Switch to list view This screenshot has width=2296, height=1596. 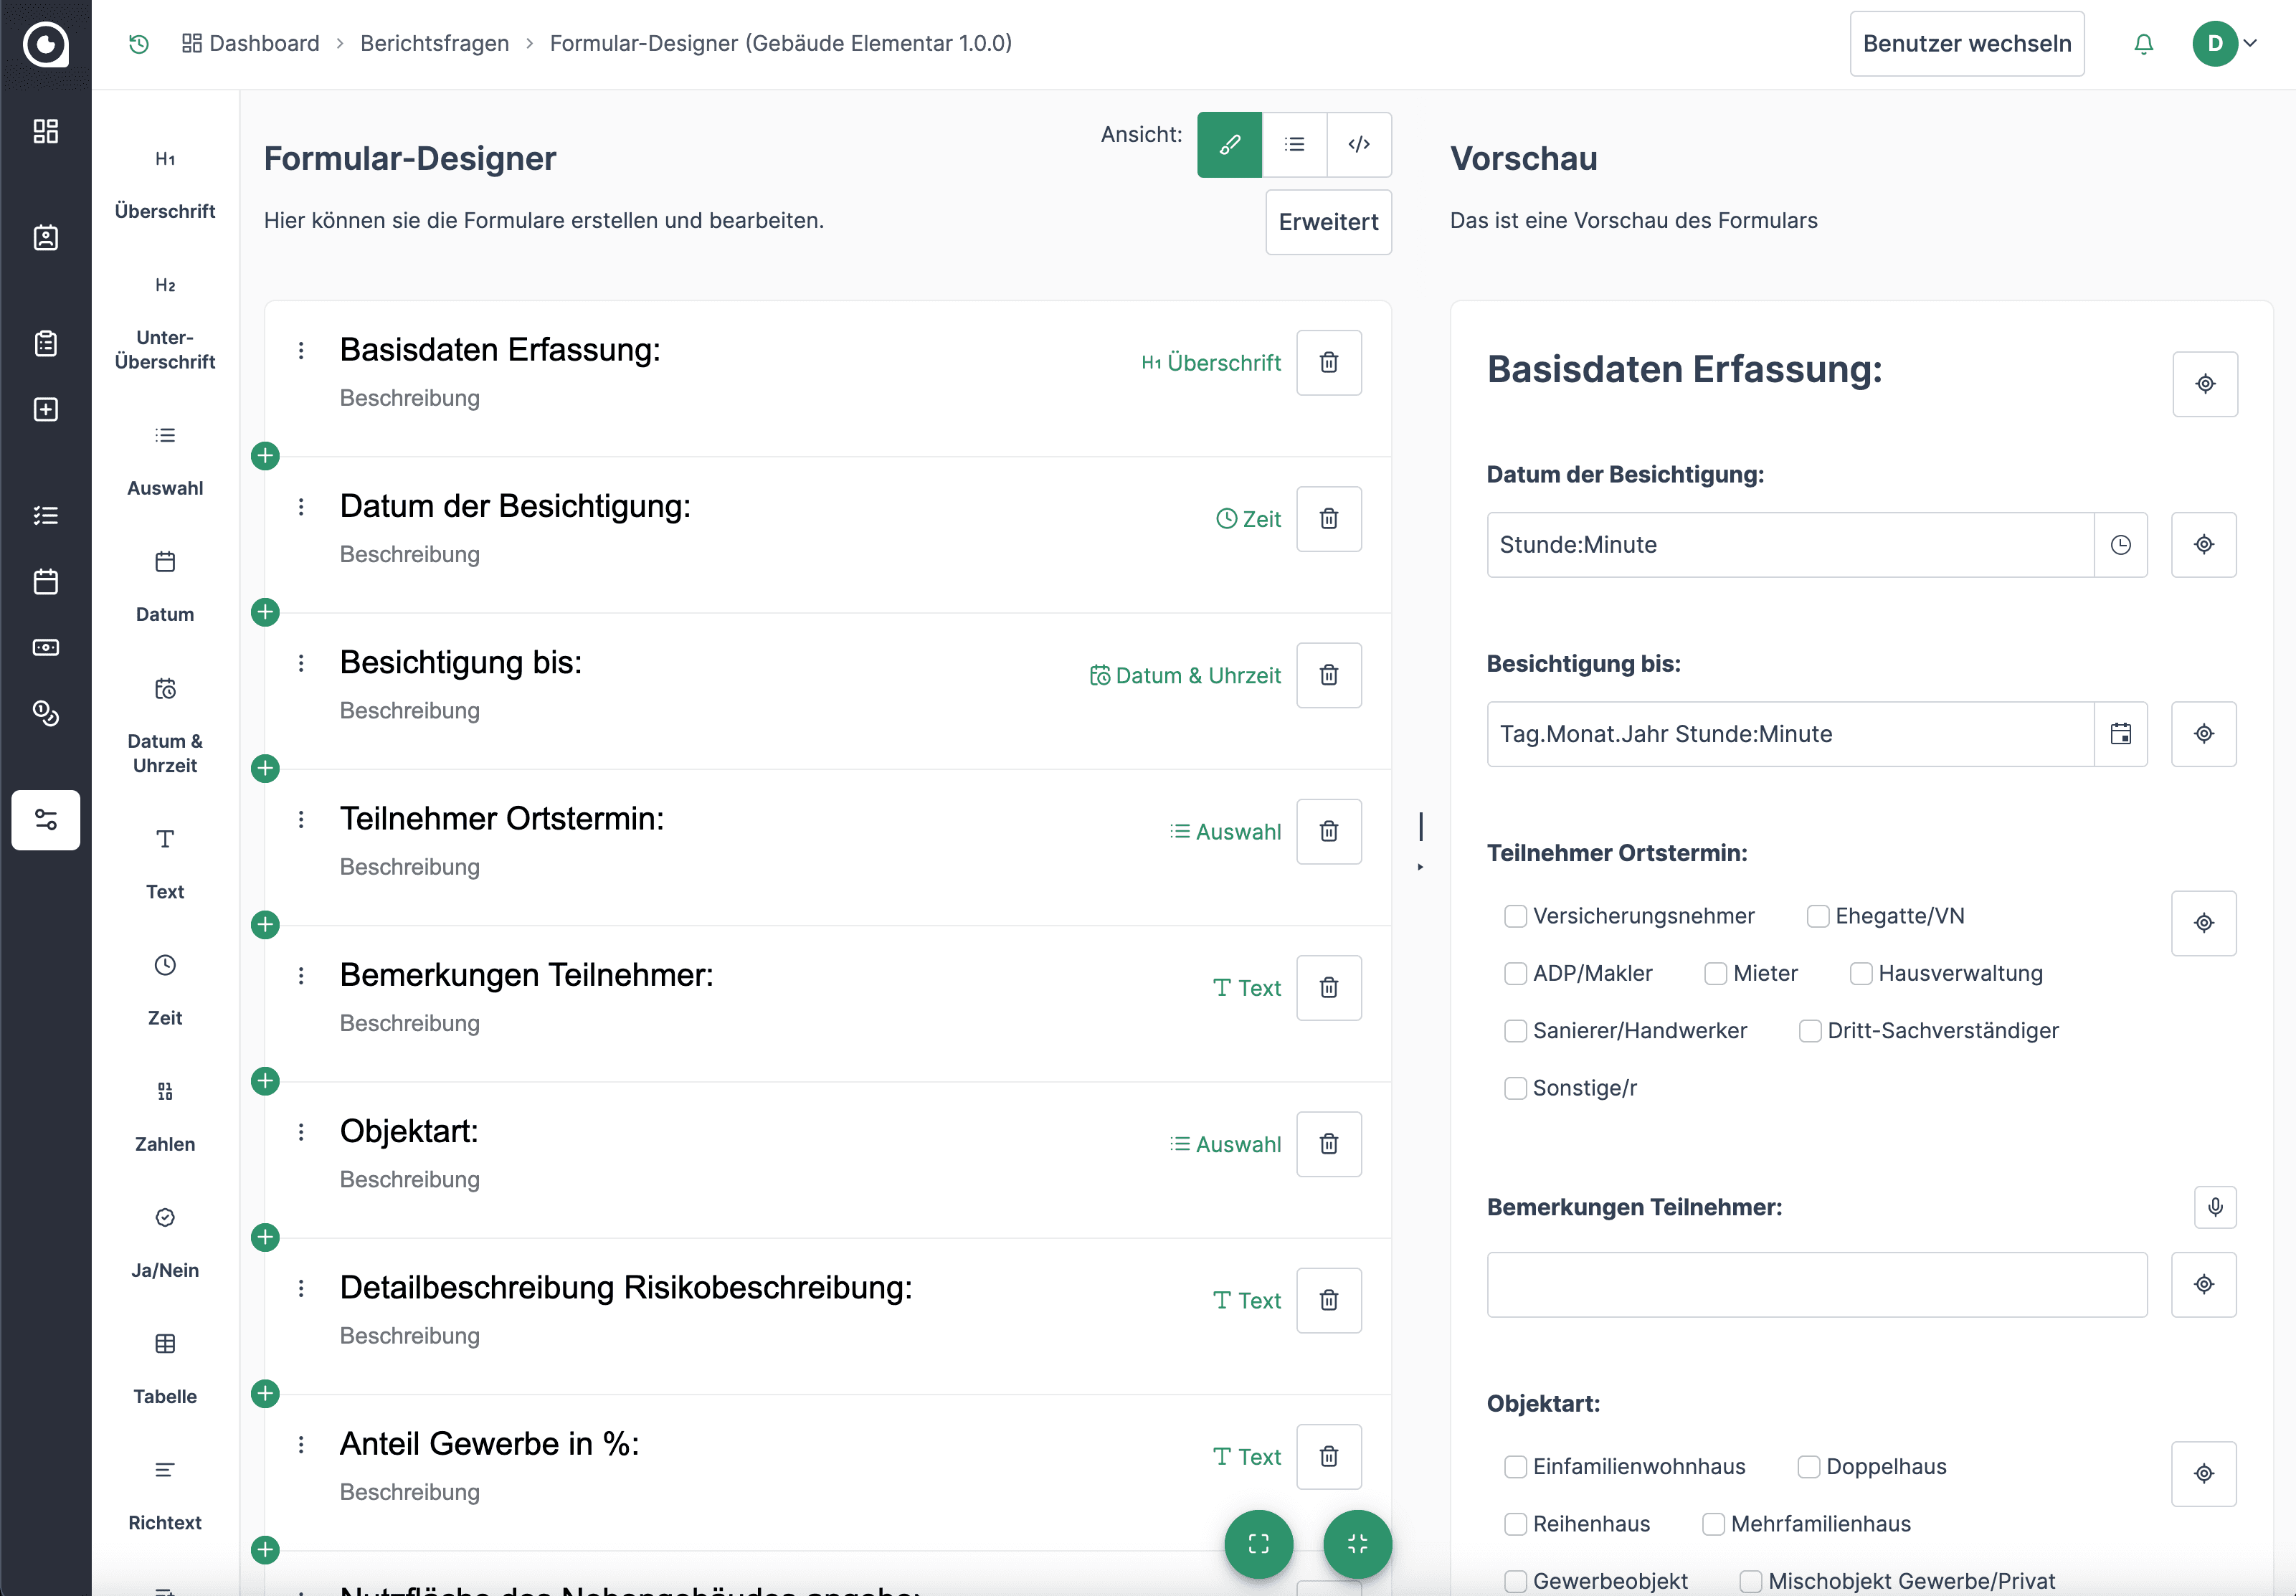[1294, 144]
